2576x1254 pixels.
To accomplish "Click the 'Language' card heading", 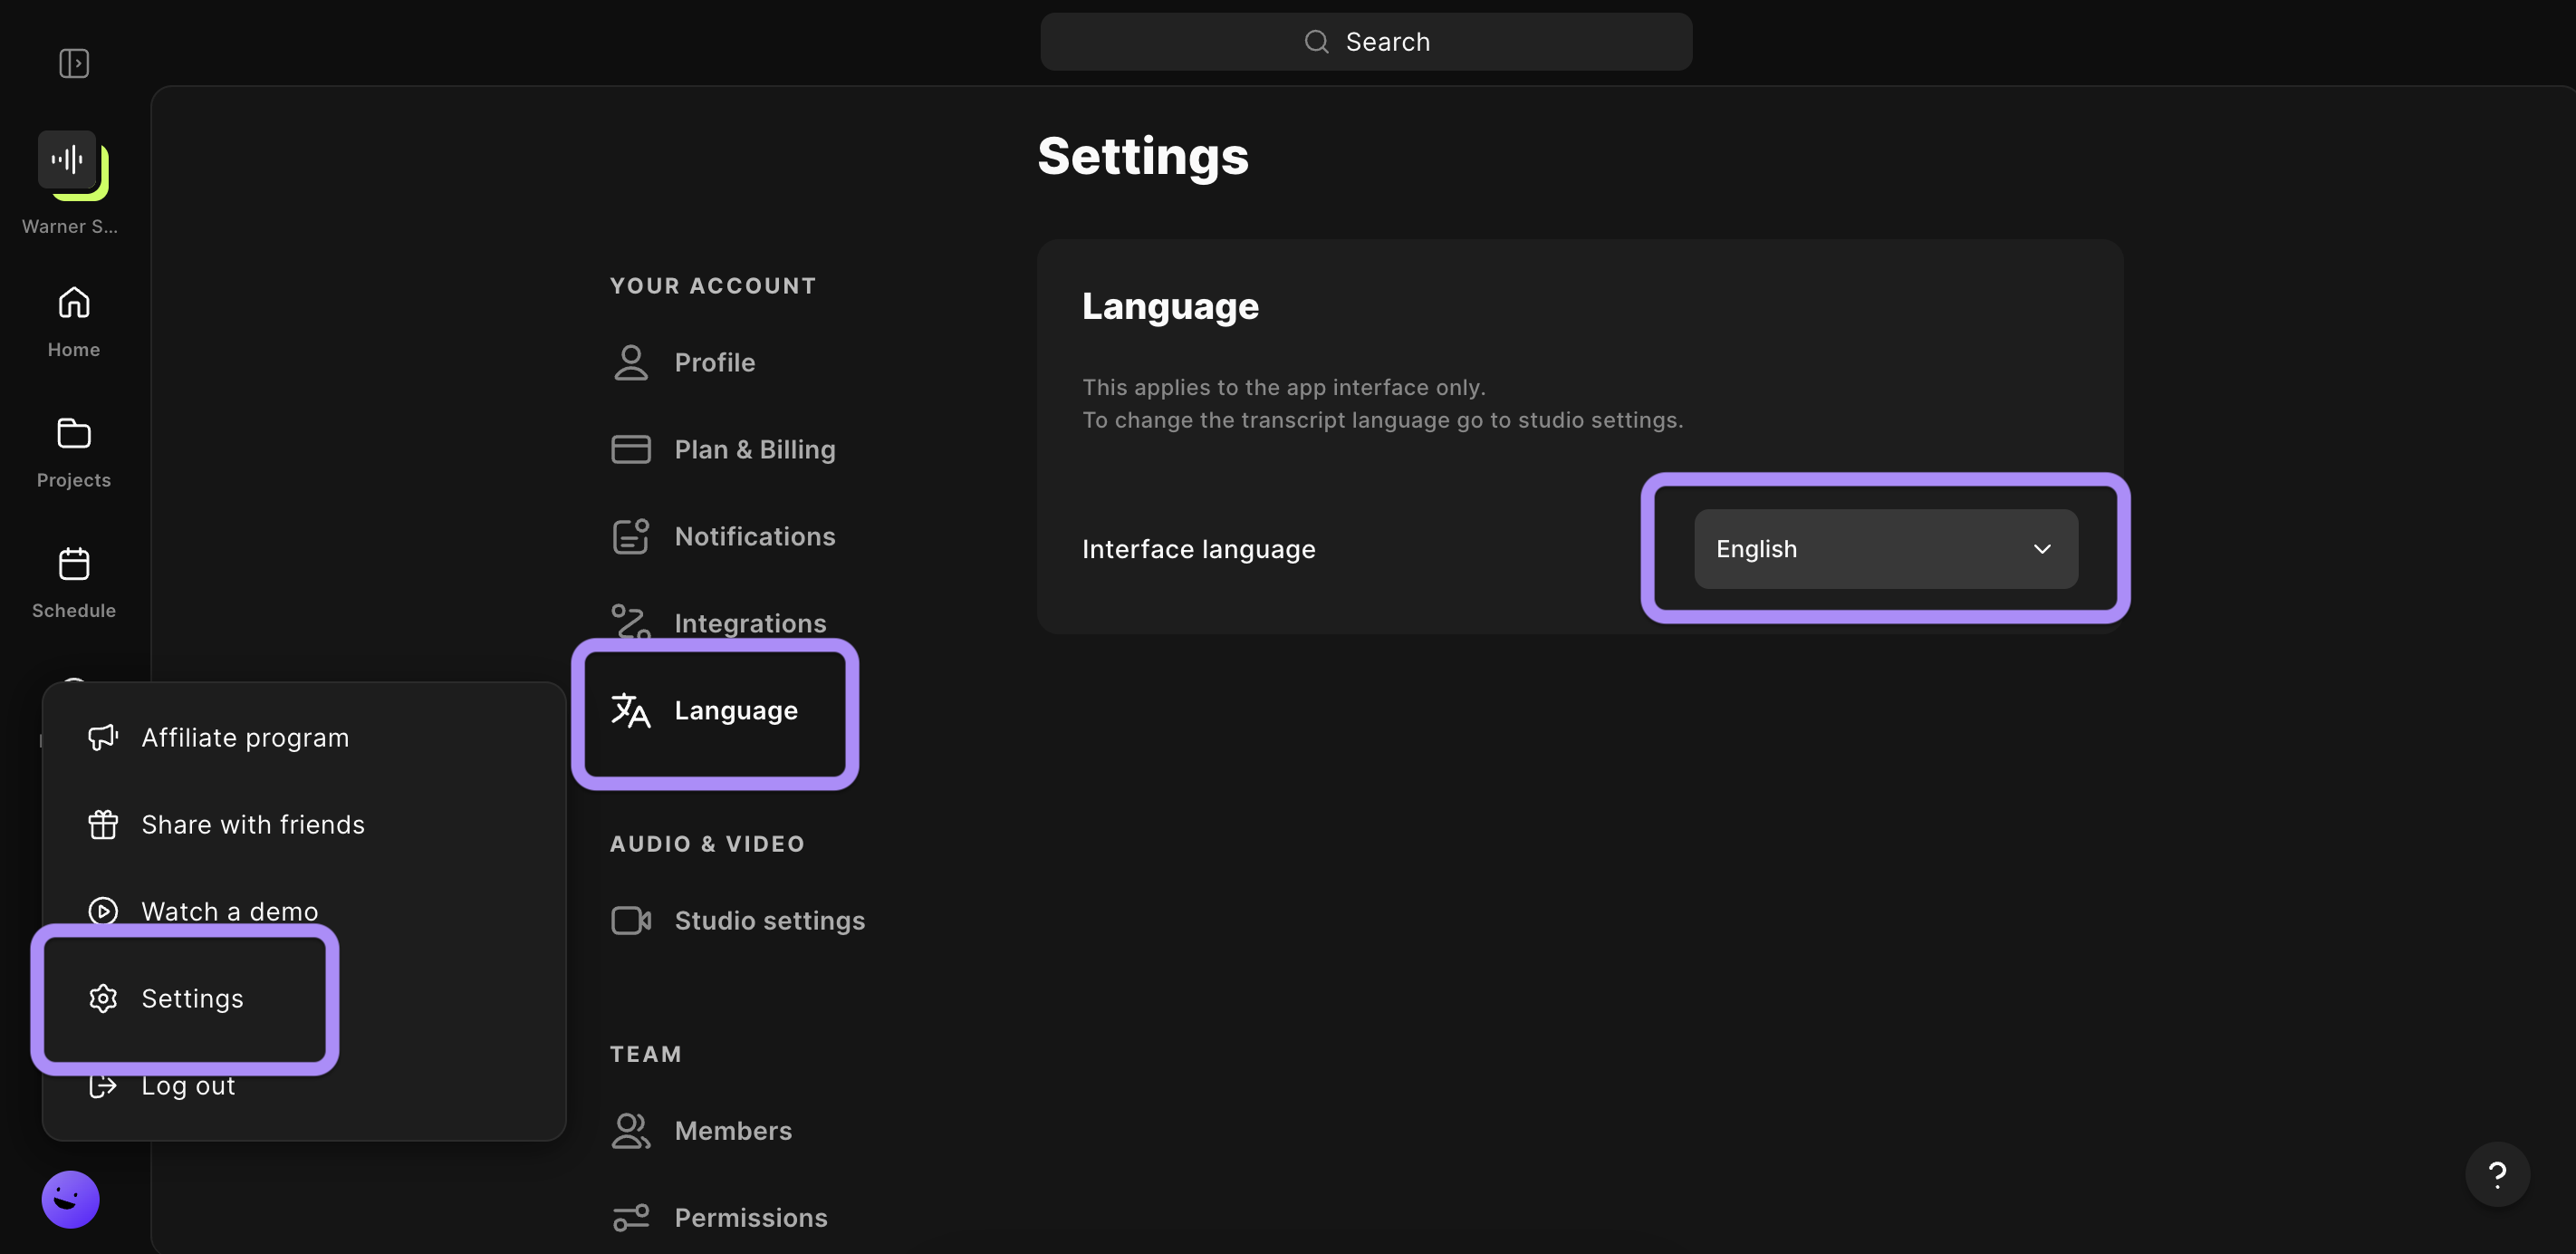I will (1170, 306).
